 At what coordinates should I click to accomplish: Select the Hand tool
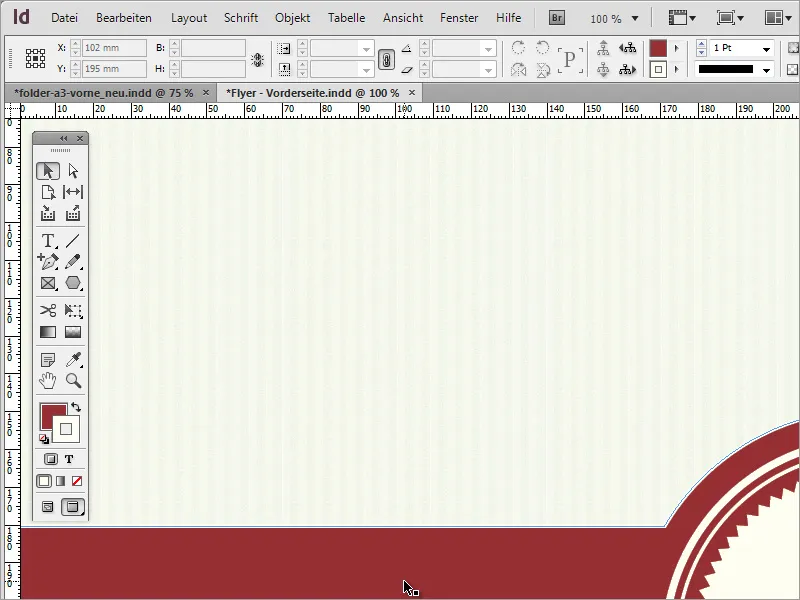coord(47,379)
